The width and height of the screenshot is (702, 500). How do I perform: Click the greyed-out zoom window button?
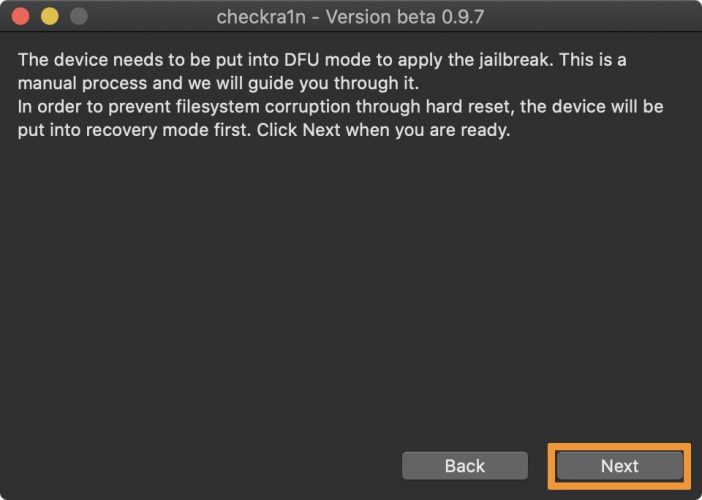[79, 17]
